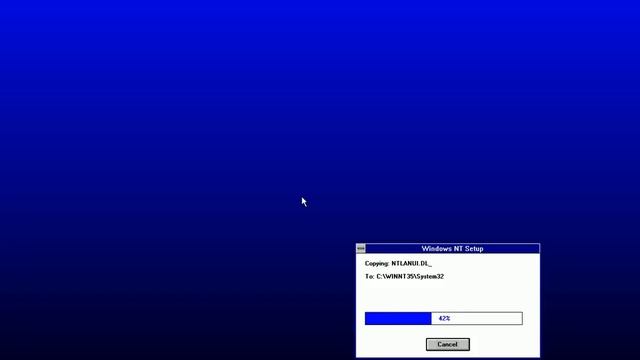Click the 'To: C:\WINNT35\System32' destination text

[404, 276]
